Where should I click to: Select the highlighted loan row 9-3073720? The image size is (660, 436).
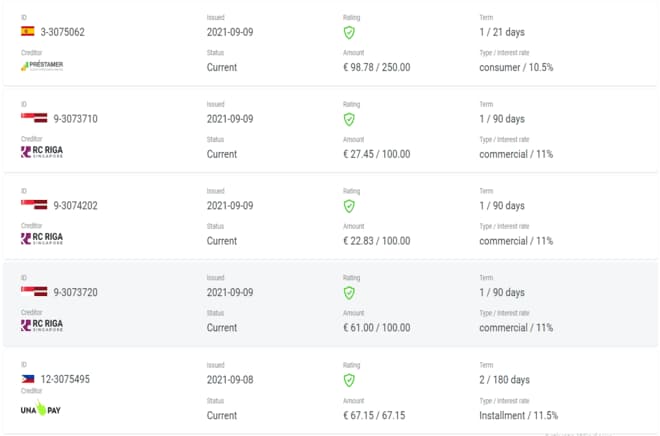tap(330, 304)
